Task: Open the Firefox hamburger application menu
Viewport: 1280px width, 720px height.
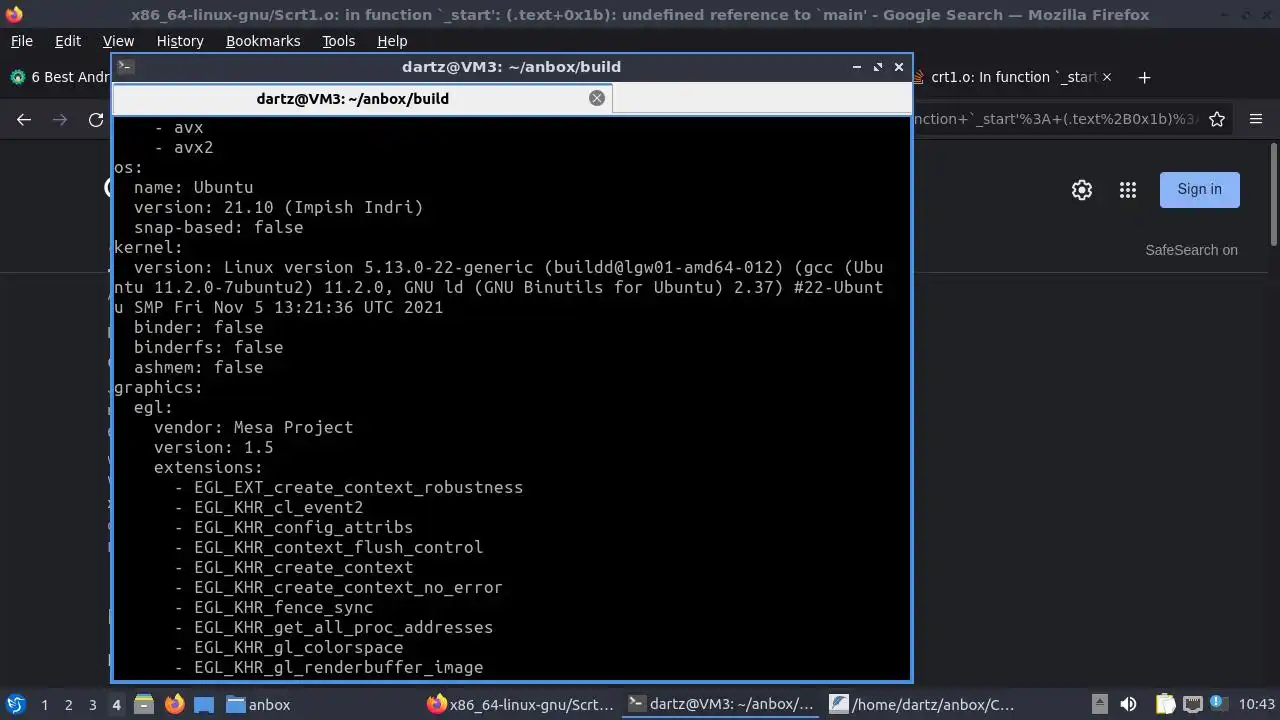Action: tap(1256, 119)
